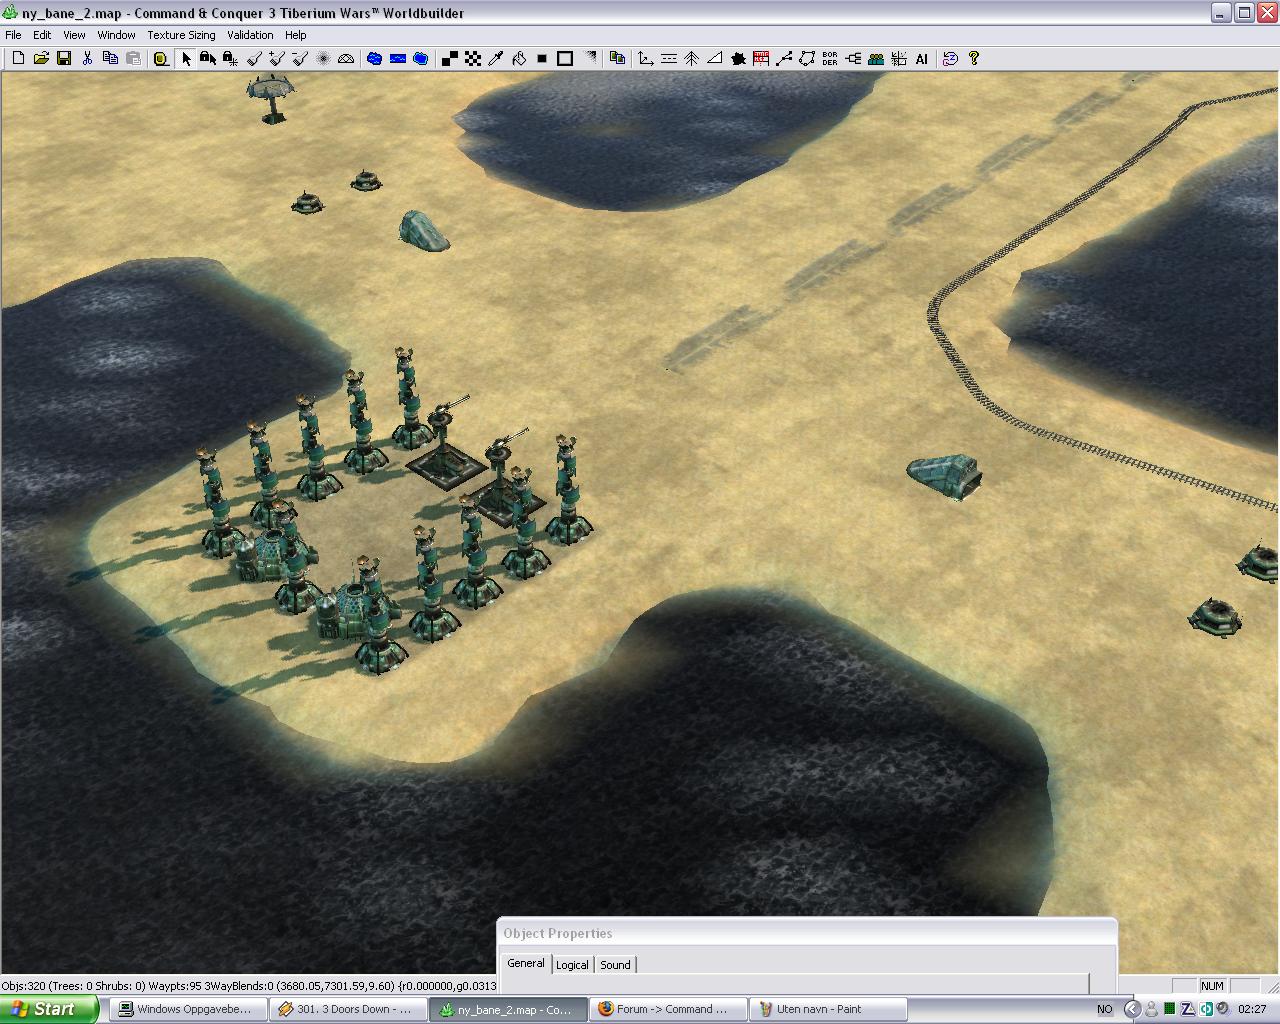Select the eyedropper texture picker
1280x1024 pixels.
coord(496,59)
